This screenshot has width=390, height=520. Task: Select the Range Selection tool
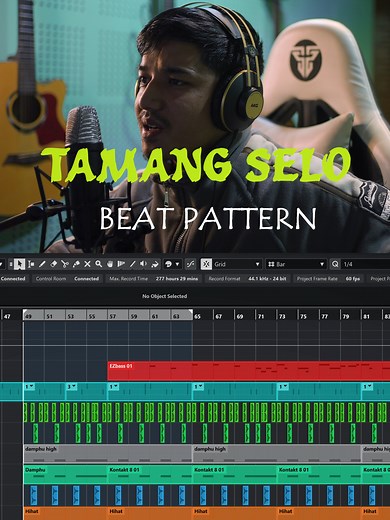31,264
